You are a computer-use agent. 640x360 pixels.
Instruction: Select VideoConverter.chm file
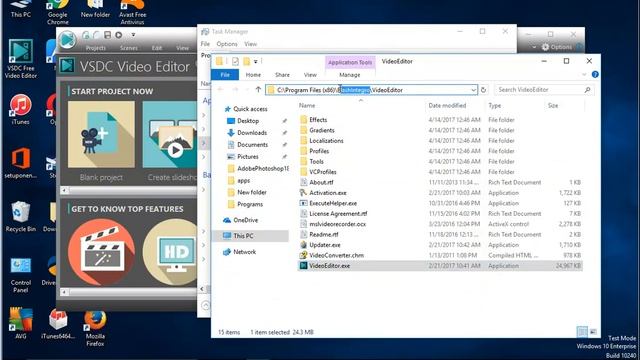[x=336, y=255]
